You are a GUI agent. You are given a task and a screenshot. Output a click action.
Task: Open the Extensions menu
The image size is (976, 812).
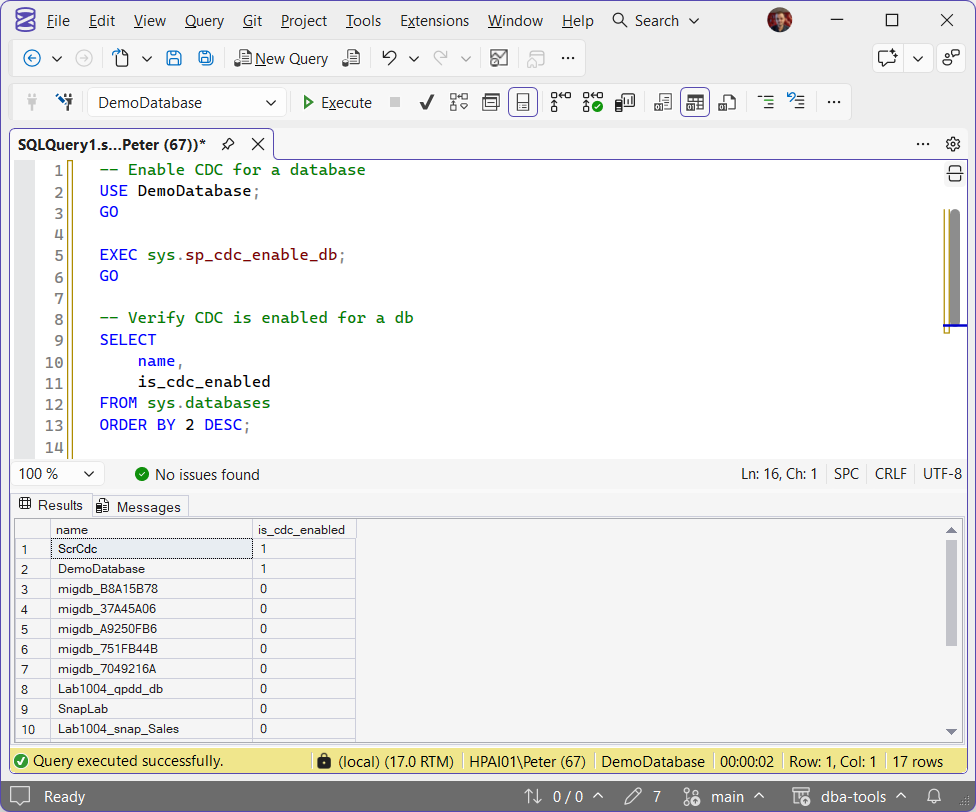[434, 21]
